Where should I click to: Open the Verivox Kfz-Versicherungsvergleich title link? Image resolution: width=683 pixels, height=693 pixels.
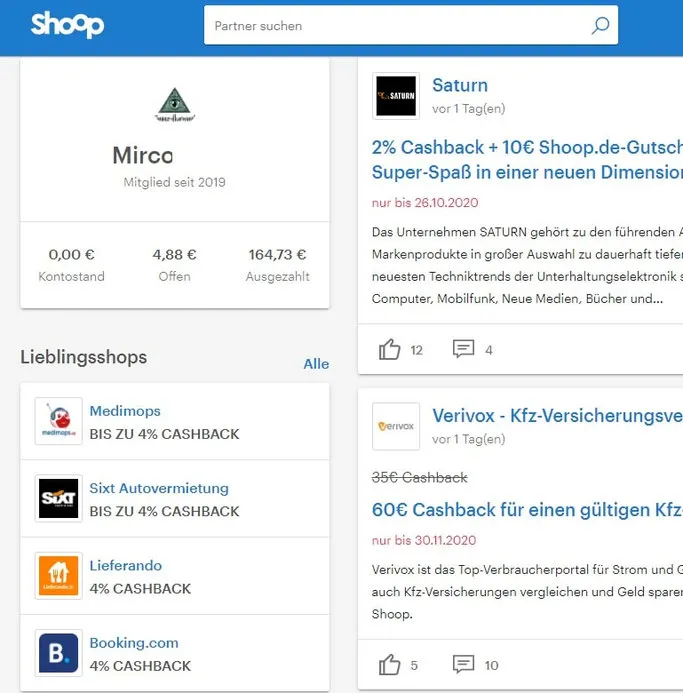pyautogui.click(x=557, y=416)
